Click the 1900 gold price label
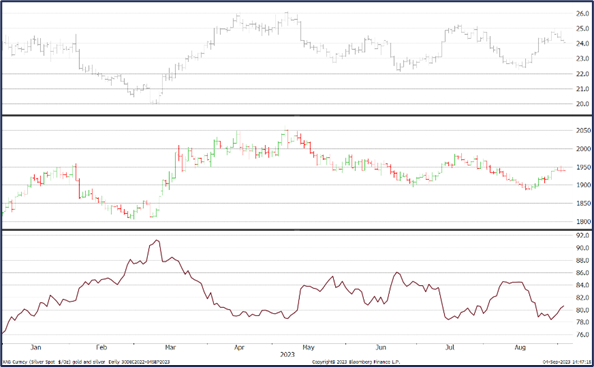This screenshot has height=367, width=594. point(583,185)
